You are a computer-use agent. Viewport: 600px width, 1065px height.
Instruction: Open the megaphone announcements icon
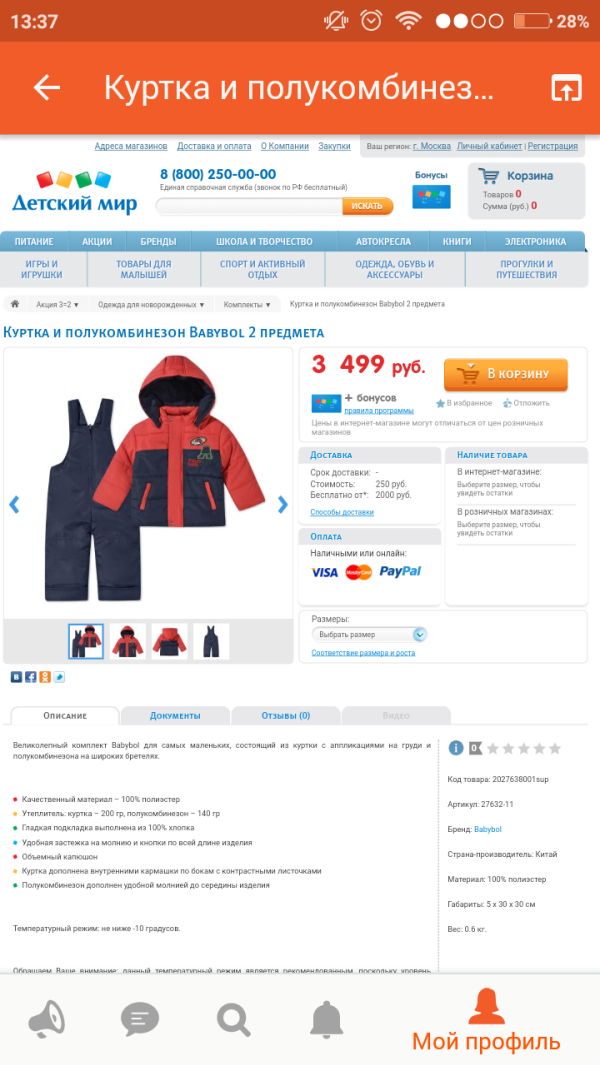[47, 1019]
